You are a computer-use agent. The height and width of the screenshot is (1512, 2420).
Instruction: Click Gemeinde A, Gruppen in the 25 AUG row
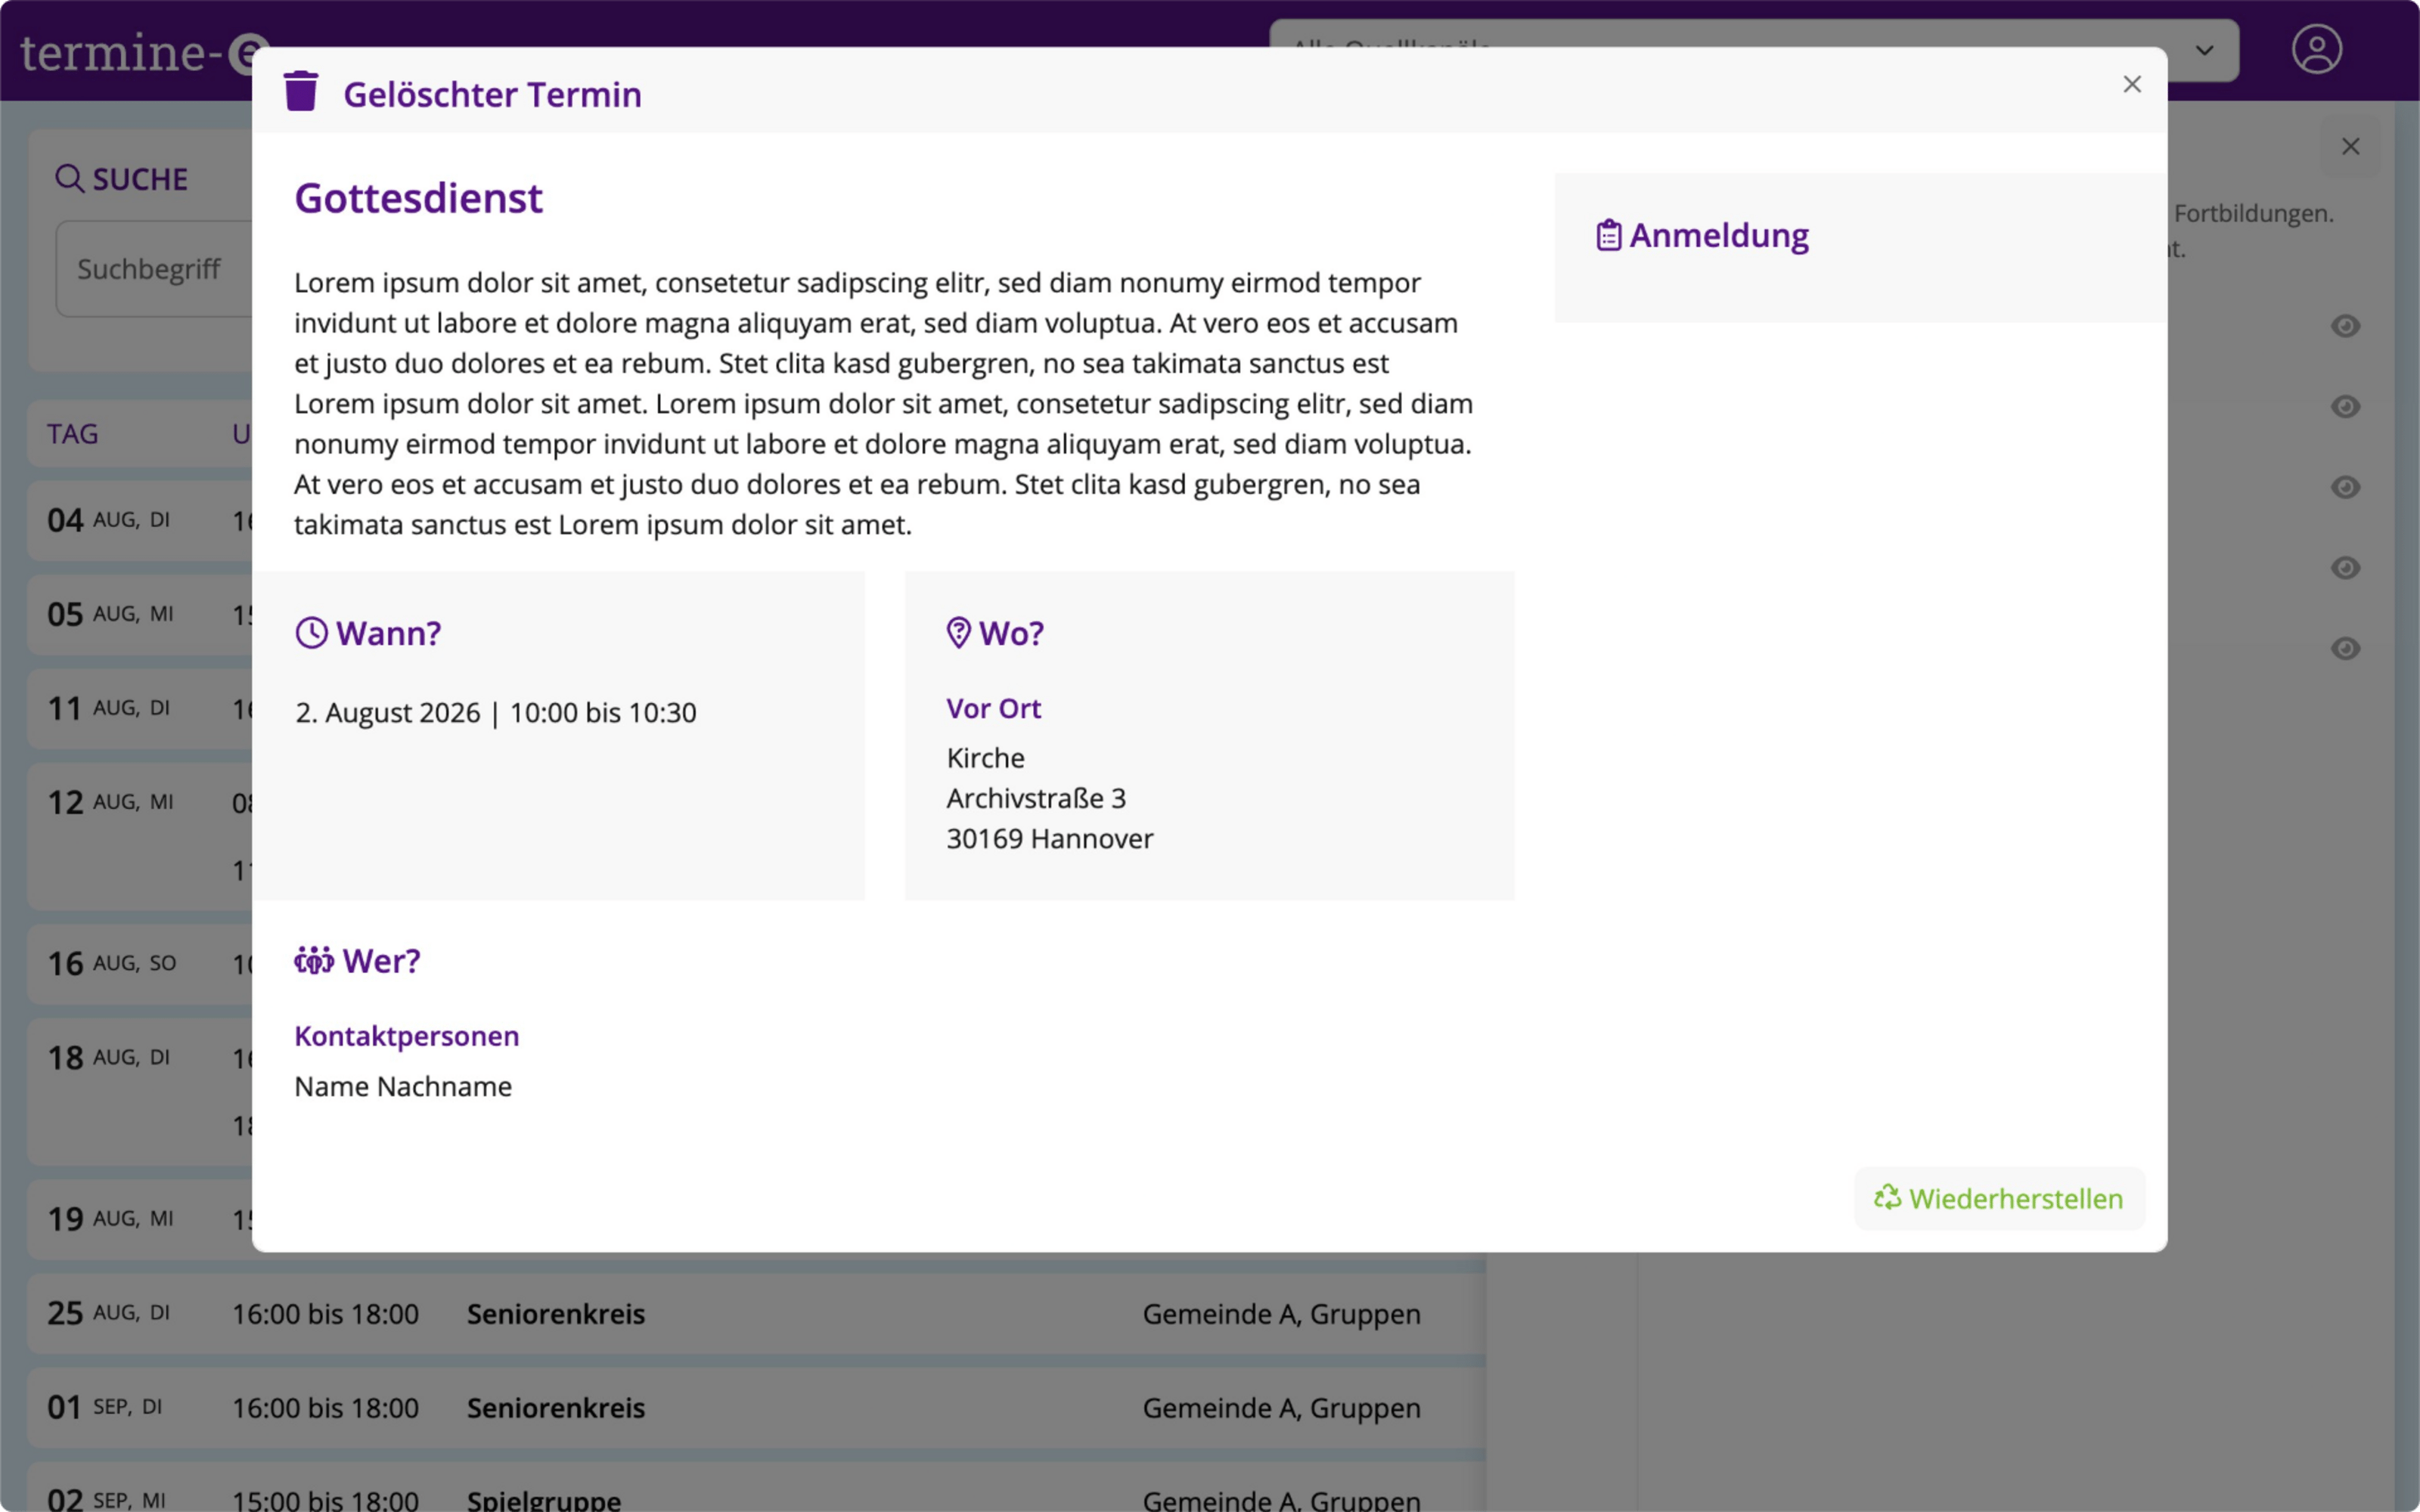[1281, 1314]
